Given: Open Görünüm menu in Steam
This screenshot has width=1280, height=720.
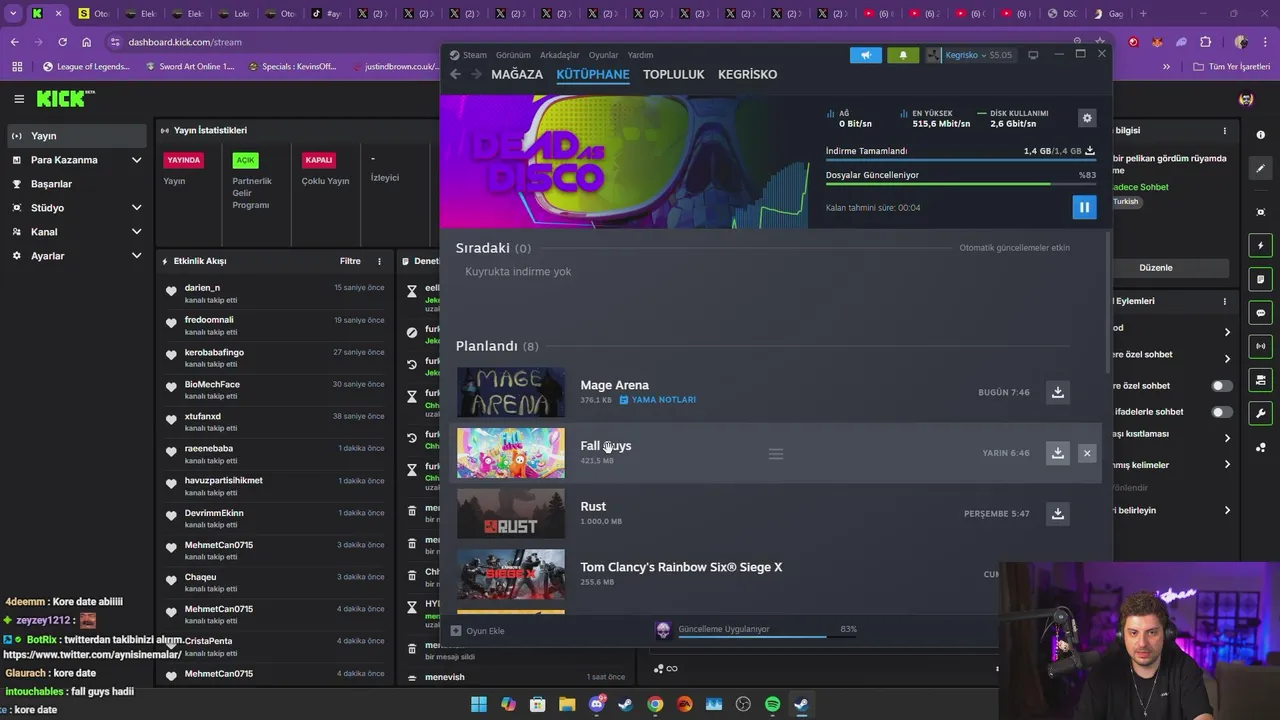Looking at the screenshot, I should pos(513,55).
